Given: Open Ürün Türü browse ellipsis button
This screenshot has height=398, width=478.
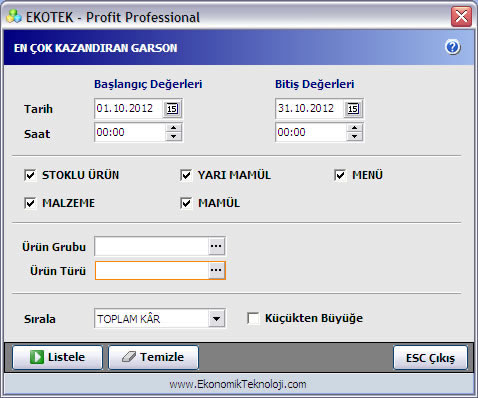Looking at the screenshot, I should point(216,270).
